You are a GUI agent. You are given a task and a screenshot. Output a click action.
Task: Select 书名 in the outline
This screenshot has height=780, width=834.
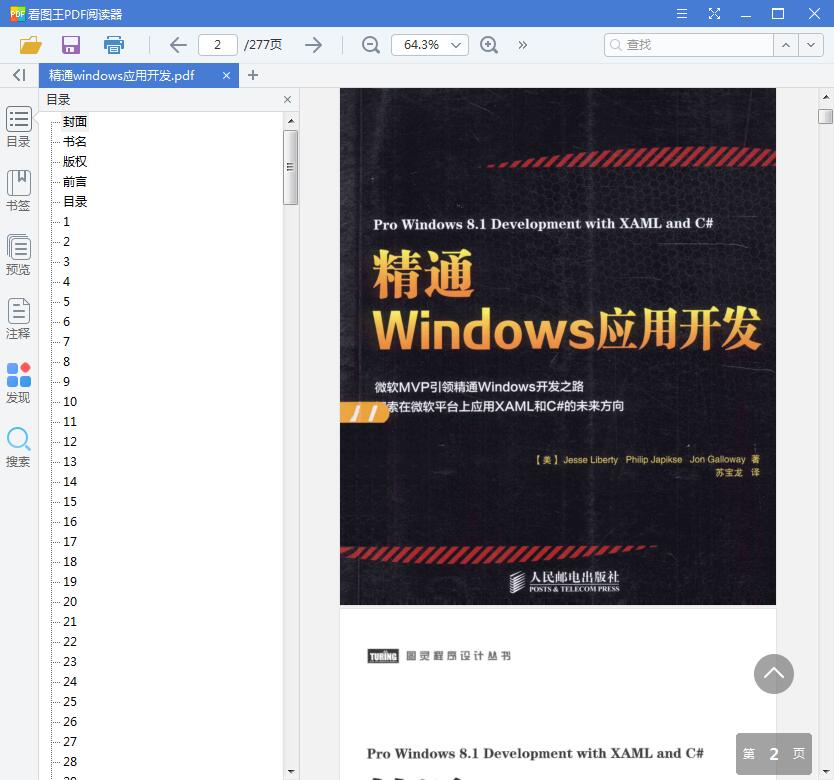click(x=74, y=142)
